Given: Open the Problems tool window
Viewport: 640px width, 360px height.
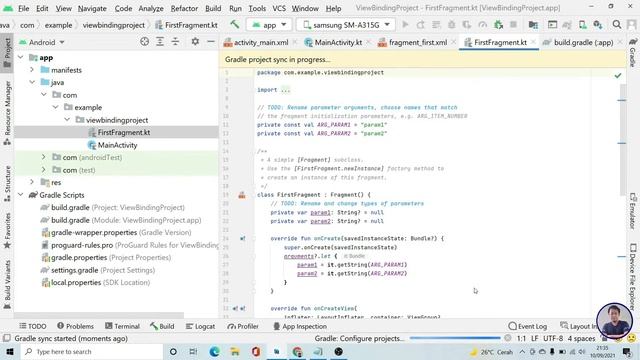Looking at the screenshot, I should (x=76, y=326).
